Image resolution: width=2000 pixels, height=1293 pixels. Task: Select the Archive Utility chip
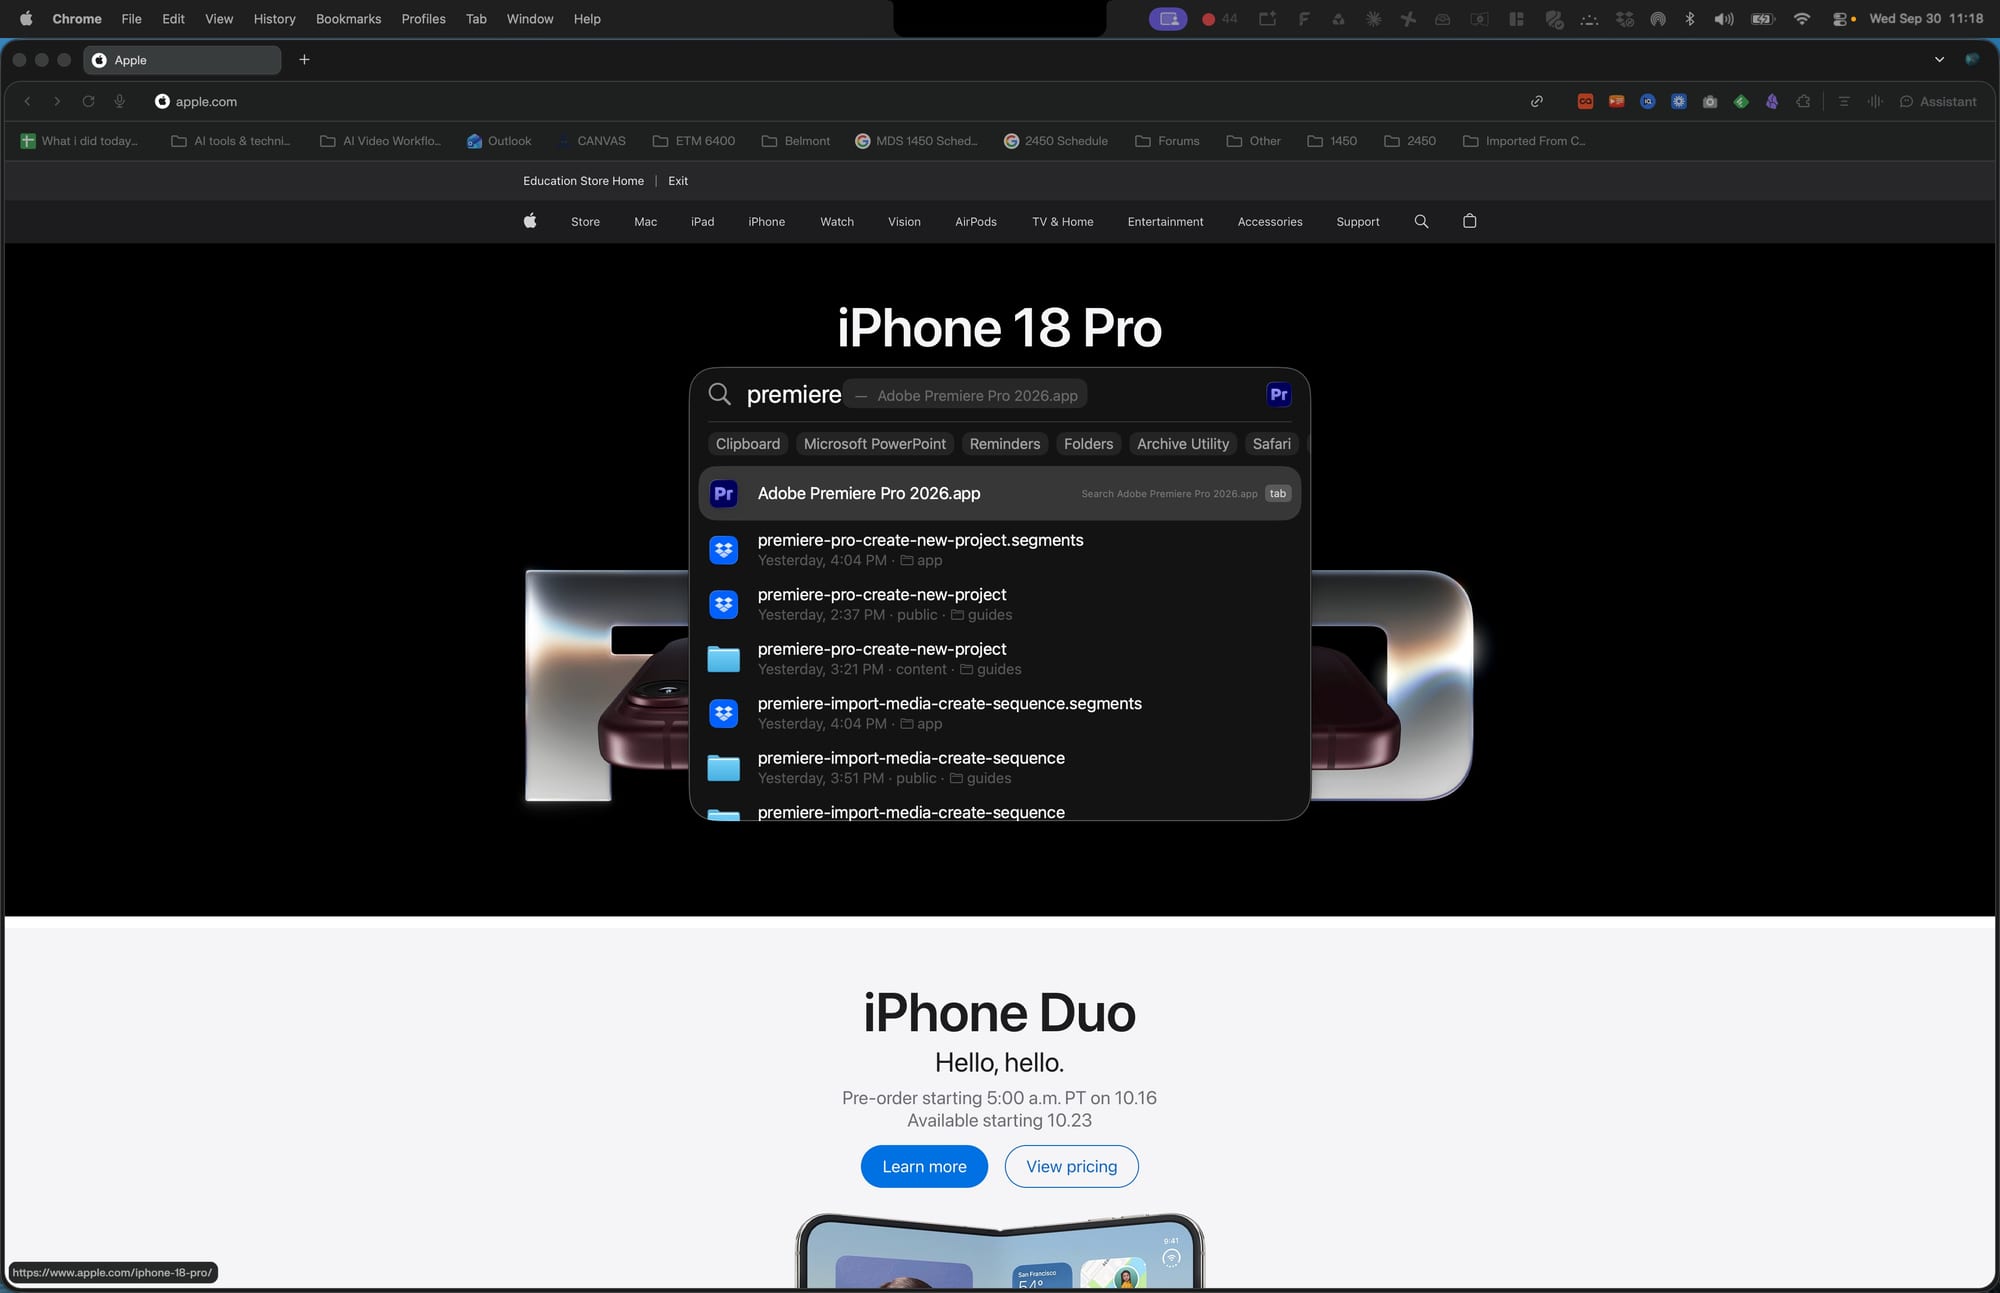(1182, 444)
